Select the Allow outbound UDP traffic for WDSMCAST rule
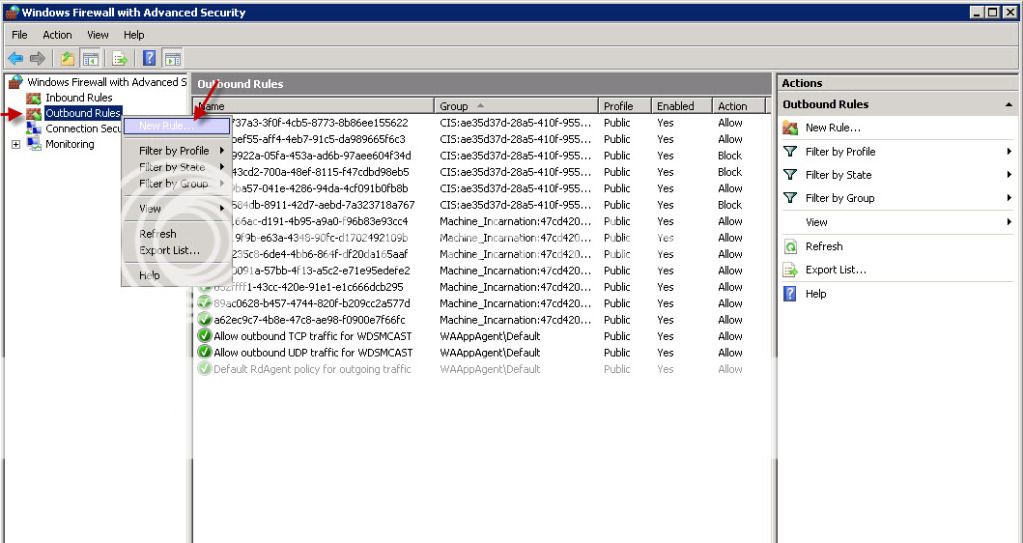The image size is (1023, 543). (312, 353)
